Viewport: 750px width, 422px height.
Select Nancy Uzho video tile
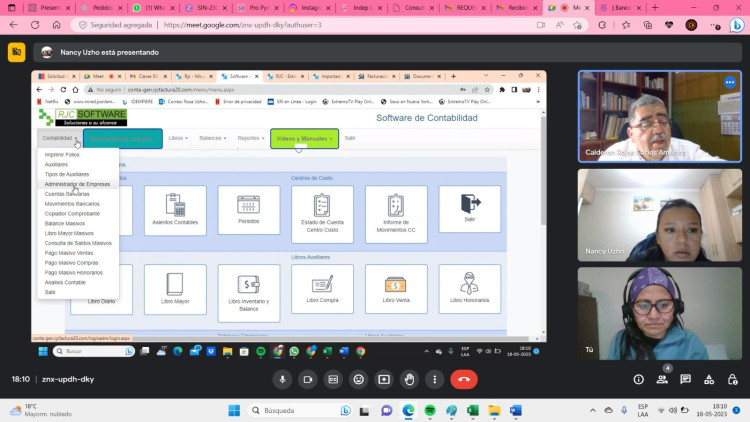click(660, 215)
